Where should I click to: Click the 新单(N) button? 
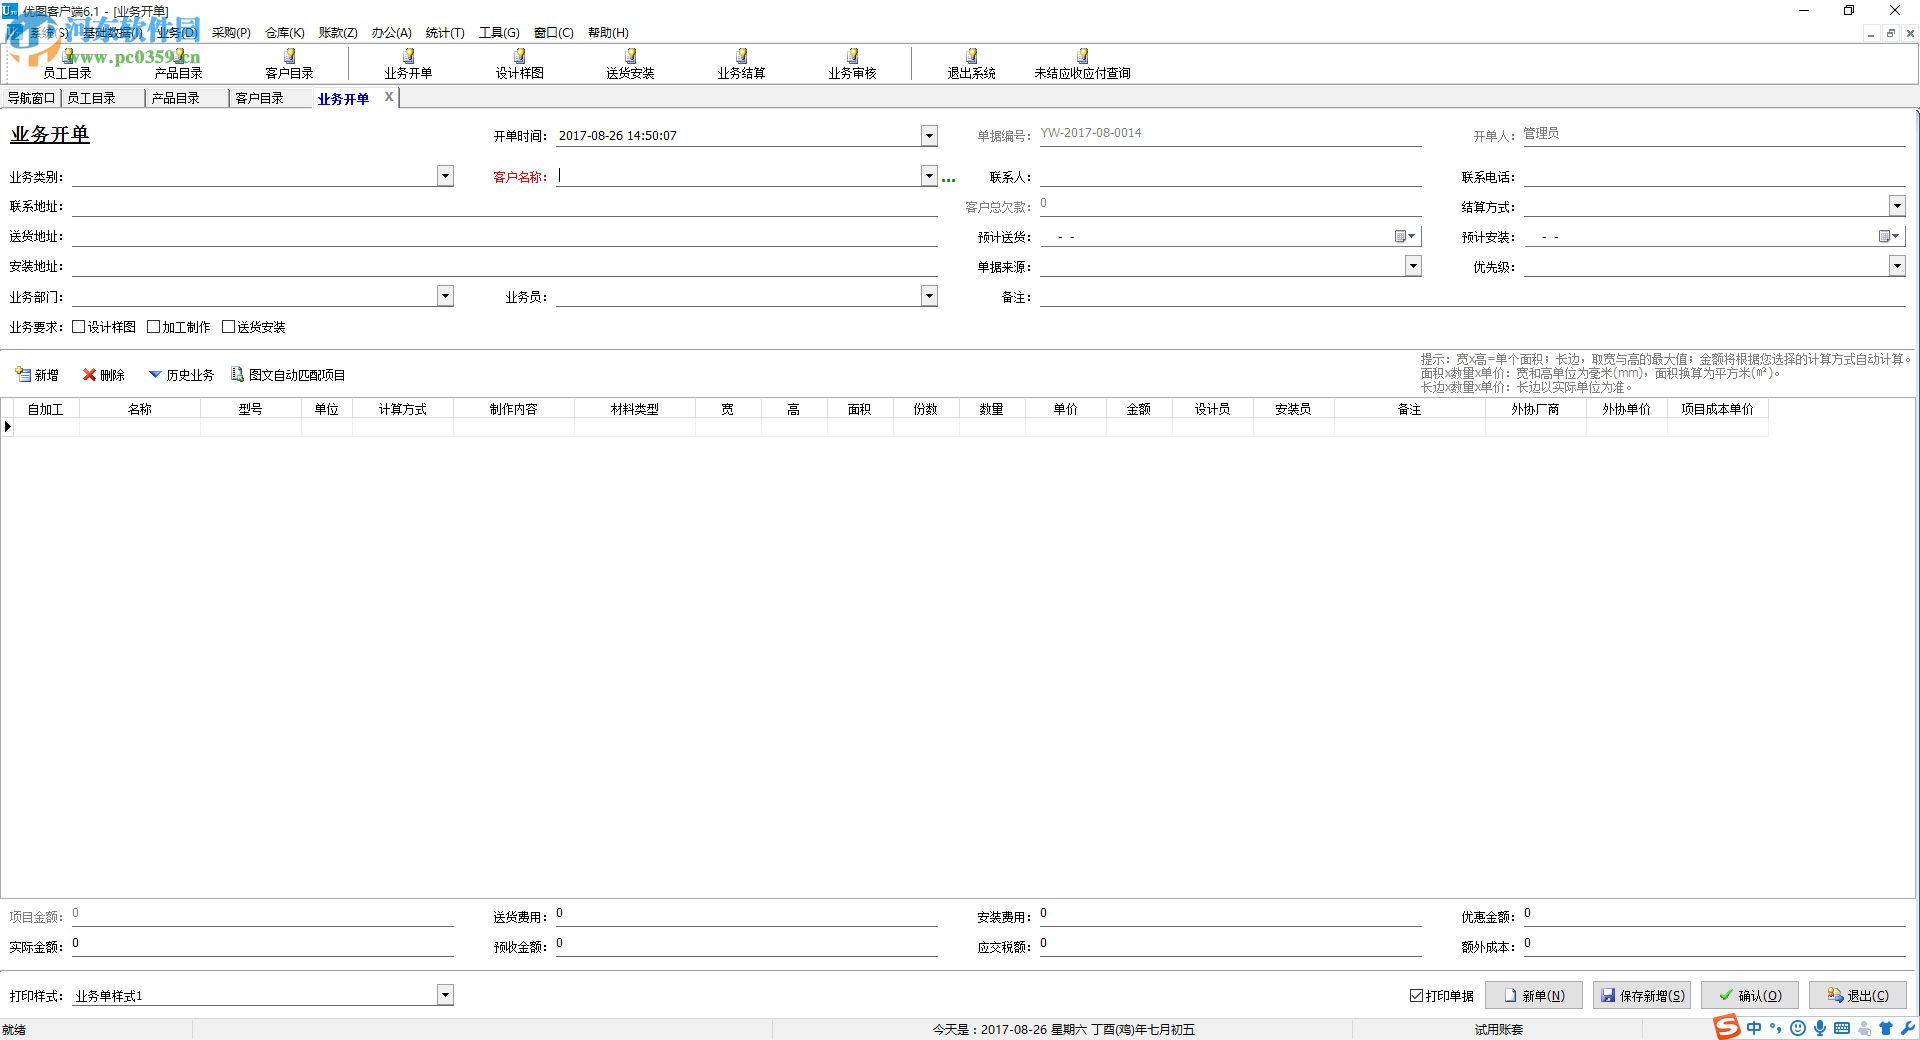pyautogui.click(x=1533, y=996)
